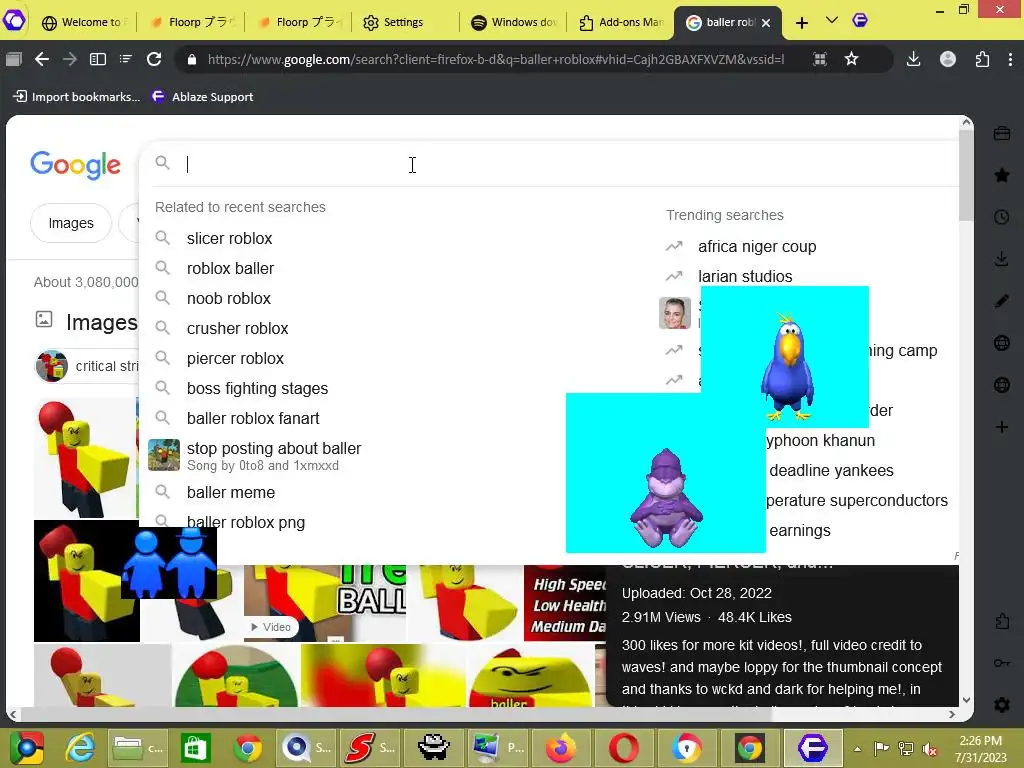Open the browser three-dot menu
This screenshot has height=768, width=1024.
point(1010,59)
